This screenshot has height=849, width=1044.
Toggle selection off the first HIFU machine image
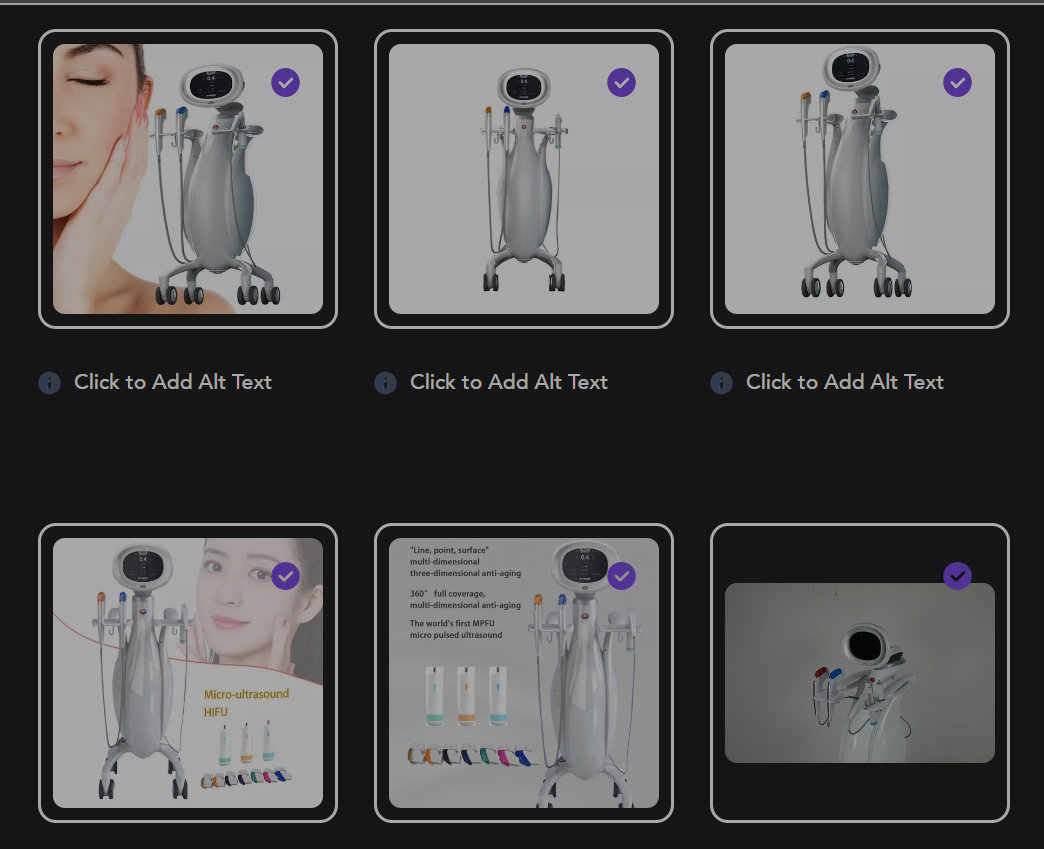(285, 83)
